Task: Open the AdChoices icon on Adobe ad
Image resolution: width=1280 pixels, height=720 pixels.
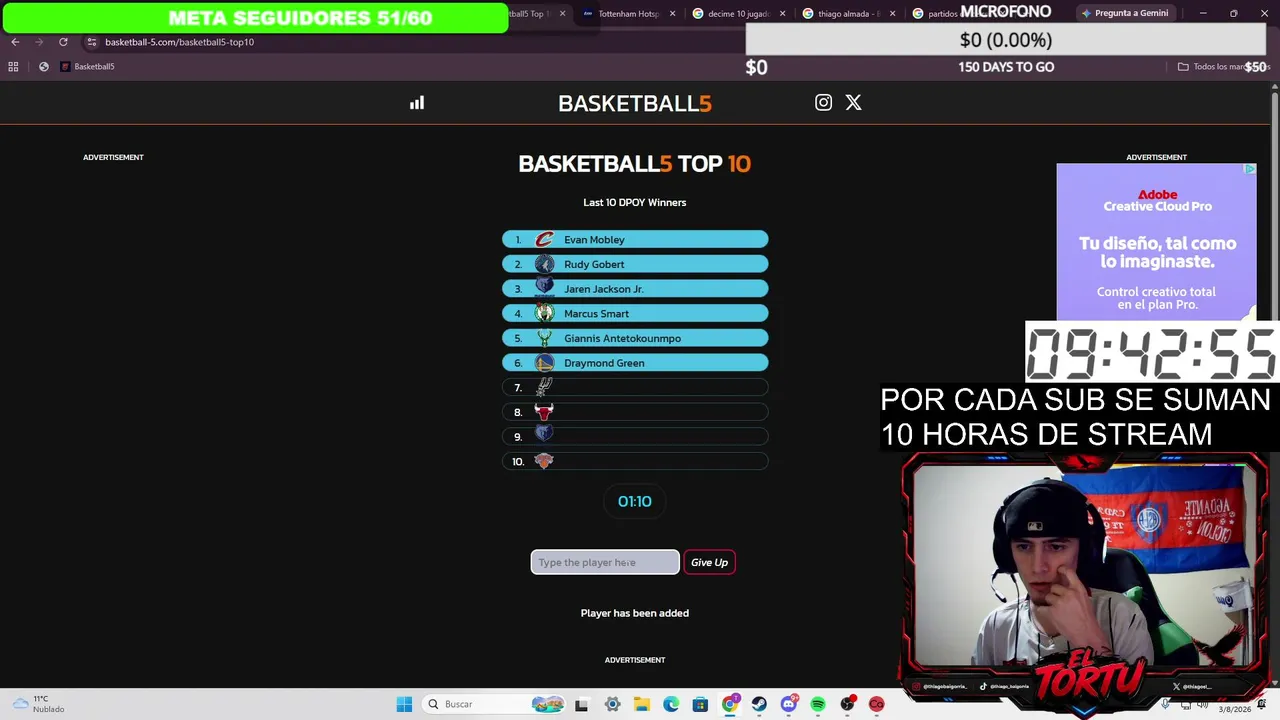Action: [x=1250, y=169]
